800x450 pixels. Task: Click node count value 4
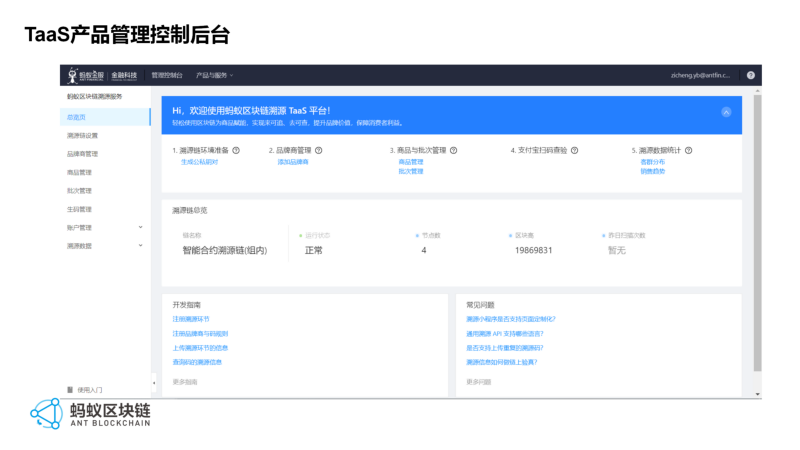tap(423, 251)
